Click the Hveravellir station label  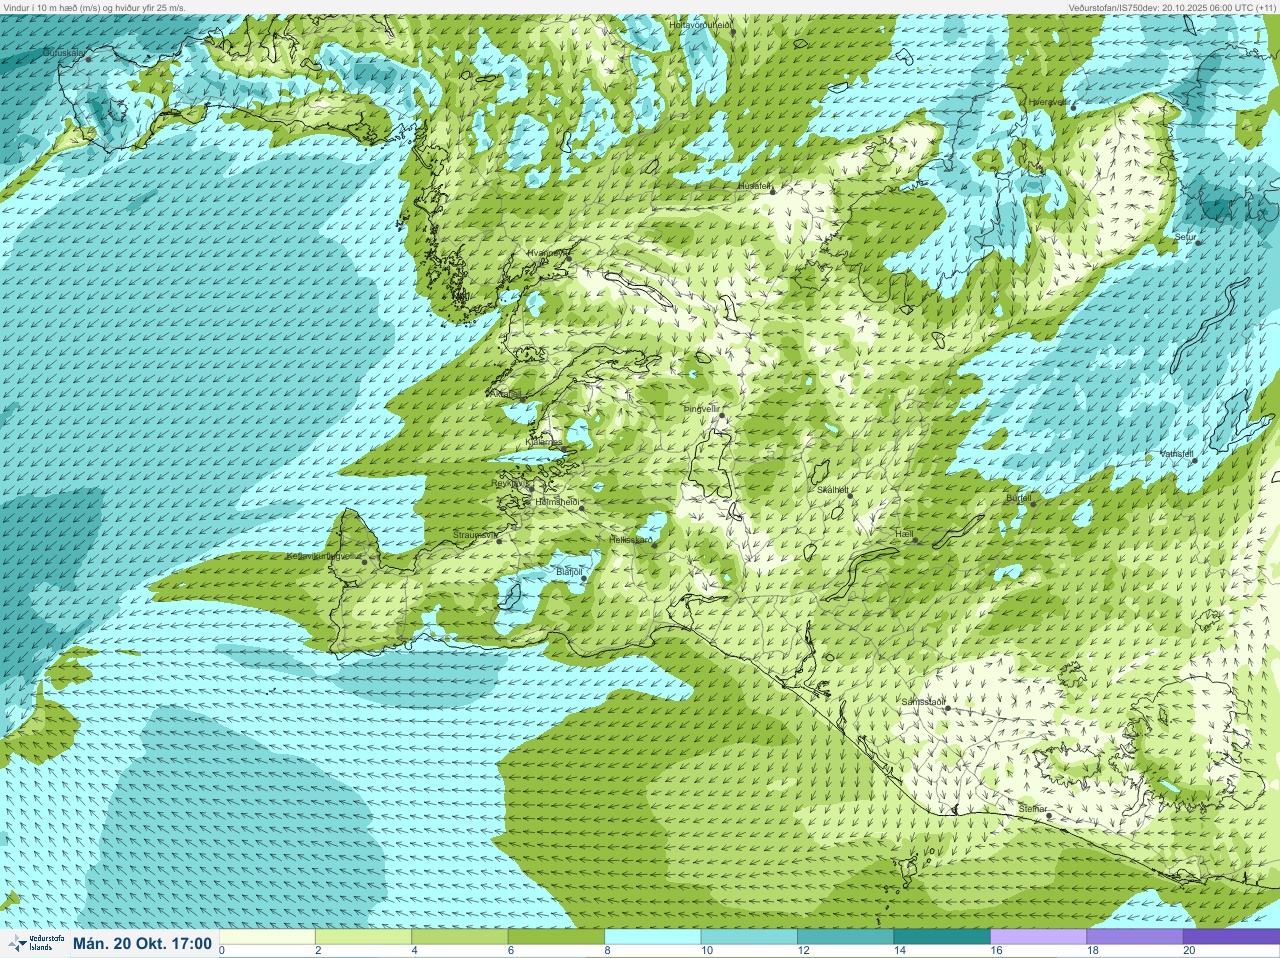(x=1048, y=102)
